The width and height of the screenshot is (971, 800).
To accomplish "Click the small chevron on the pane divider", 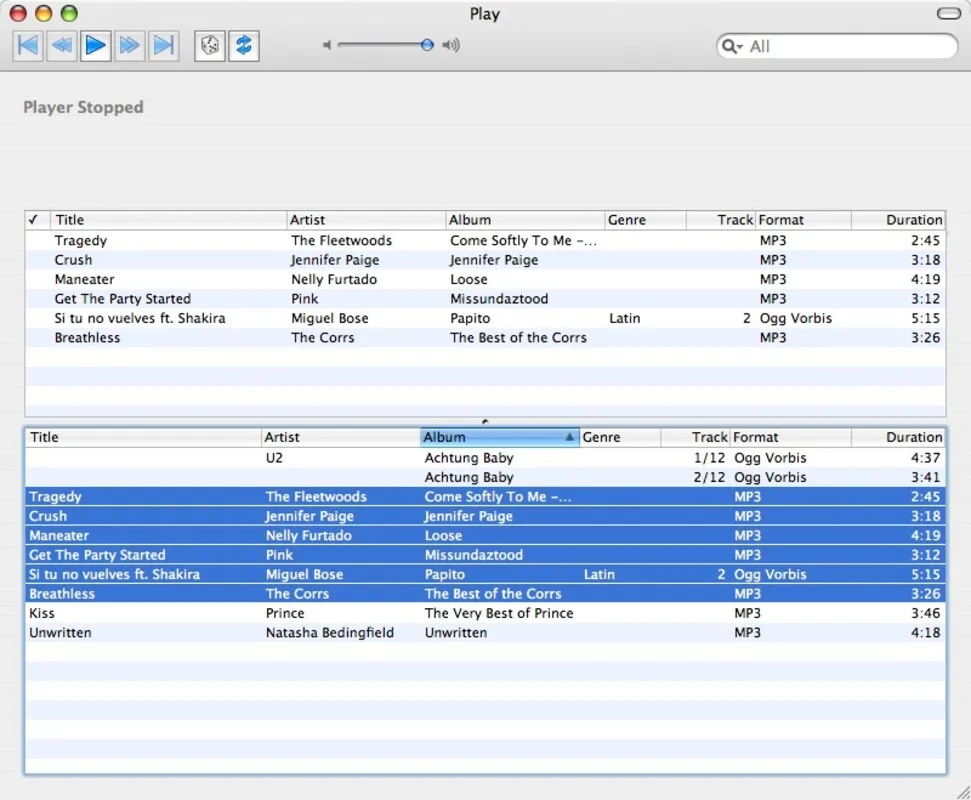I will point(485,421).
